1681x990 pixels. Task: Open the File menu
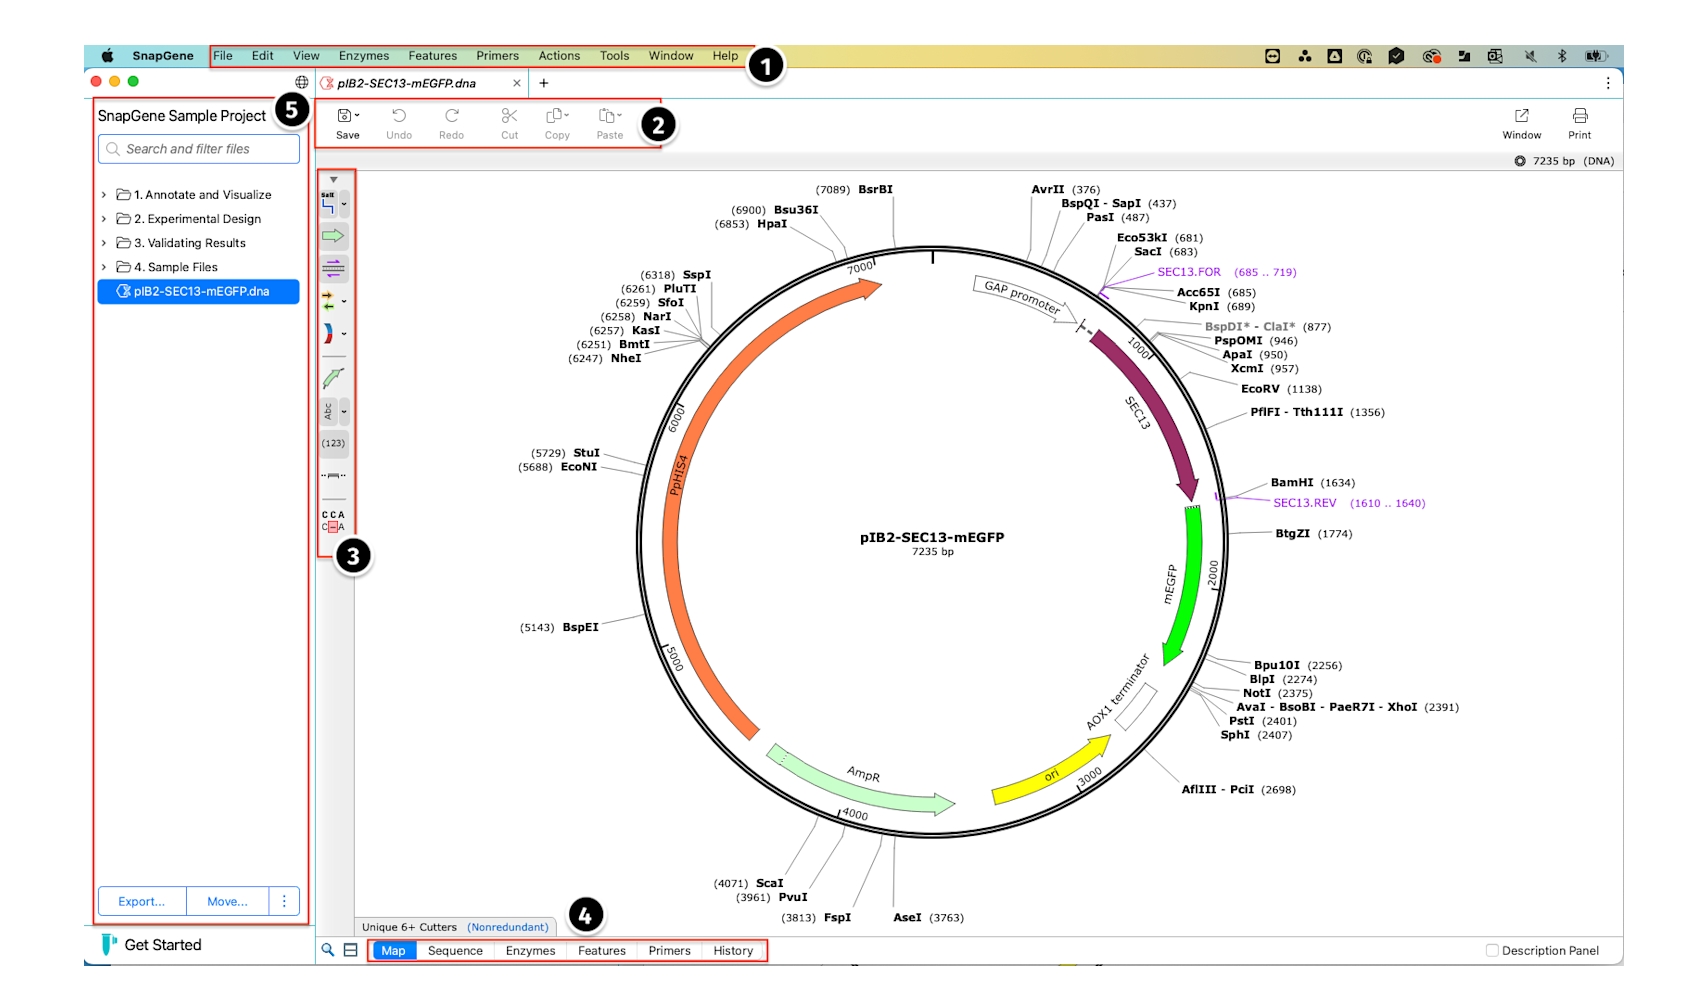click(223, 56)
